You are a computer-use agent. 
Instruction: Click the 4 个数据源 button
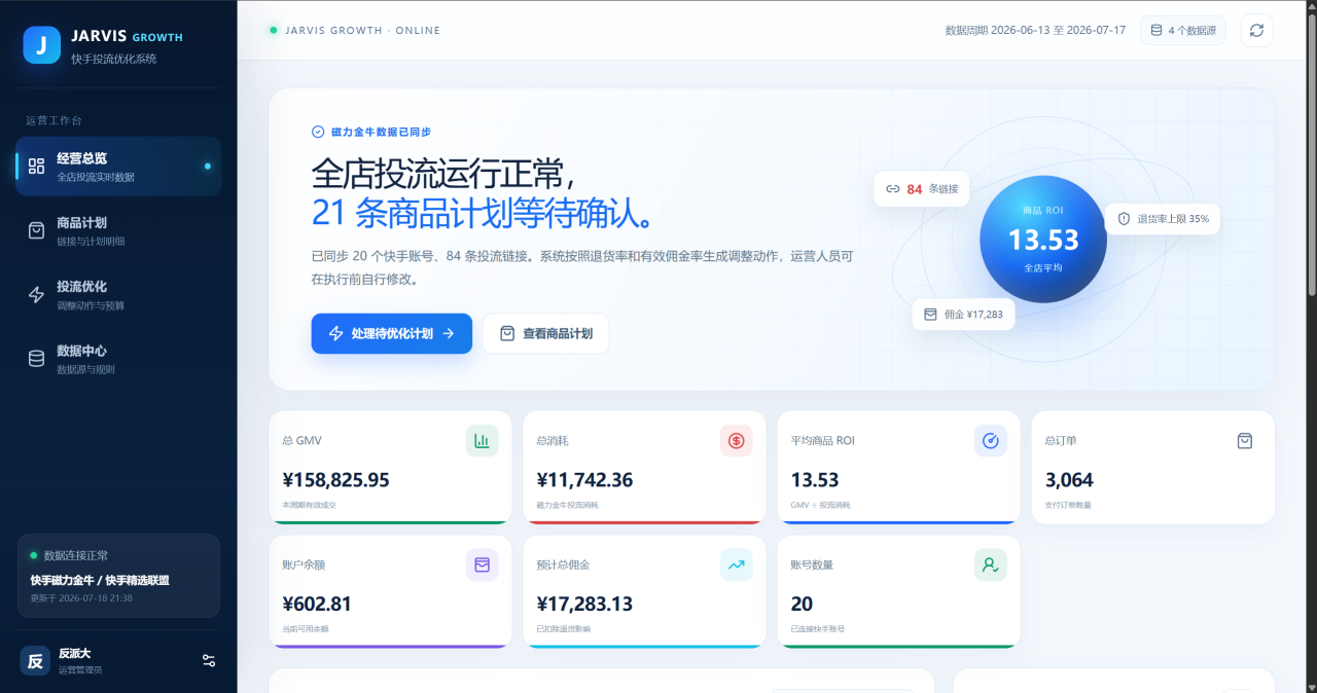click(x=1183, y=30)
